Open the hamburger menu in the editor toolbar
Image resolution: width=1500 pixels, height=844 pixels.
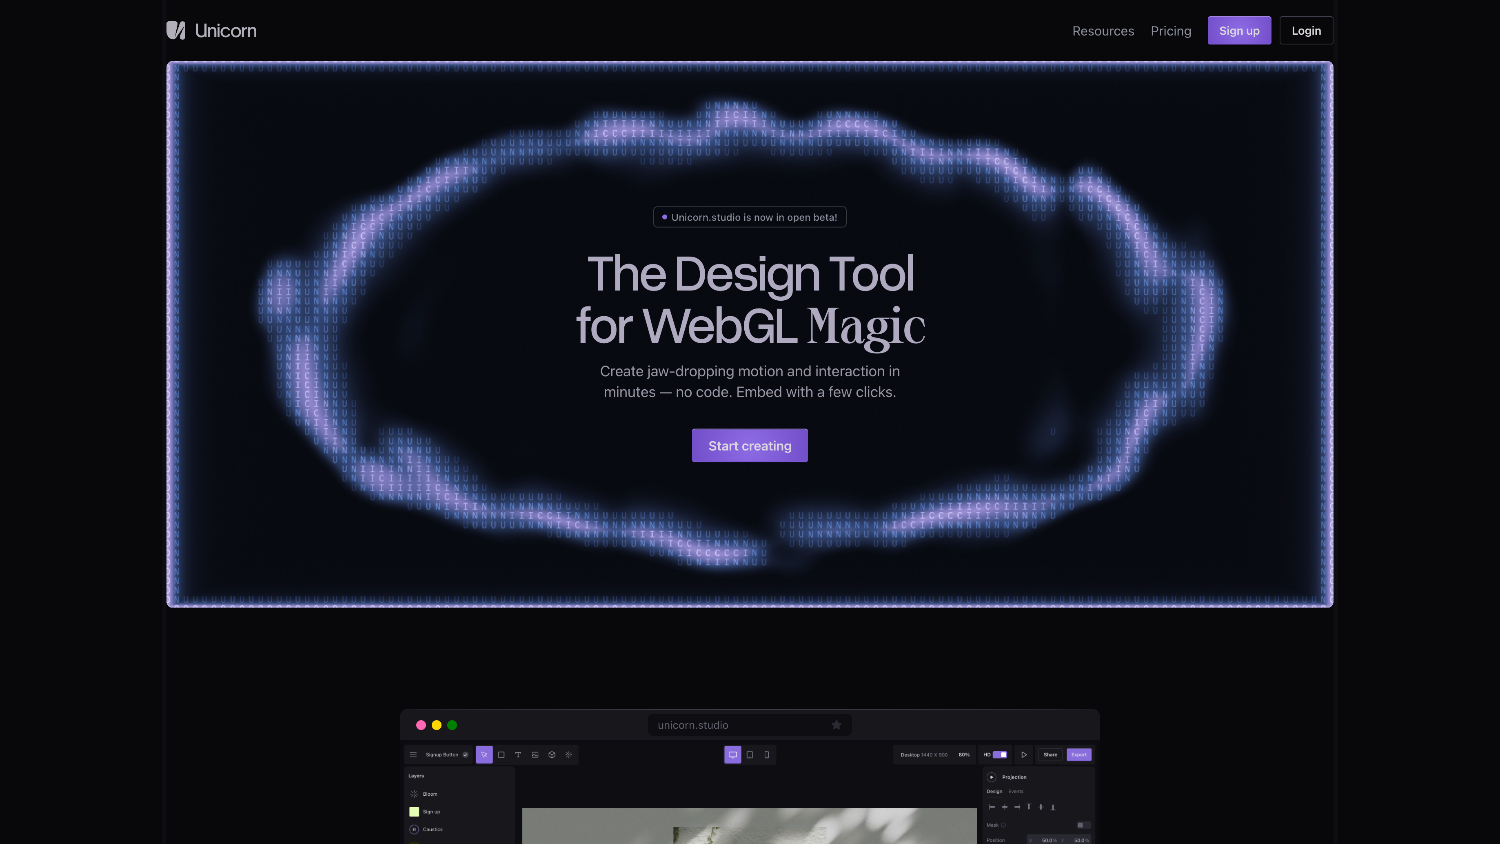click(x=413, y=755)
